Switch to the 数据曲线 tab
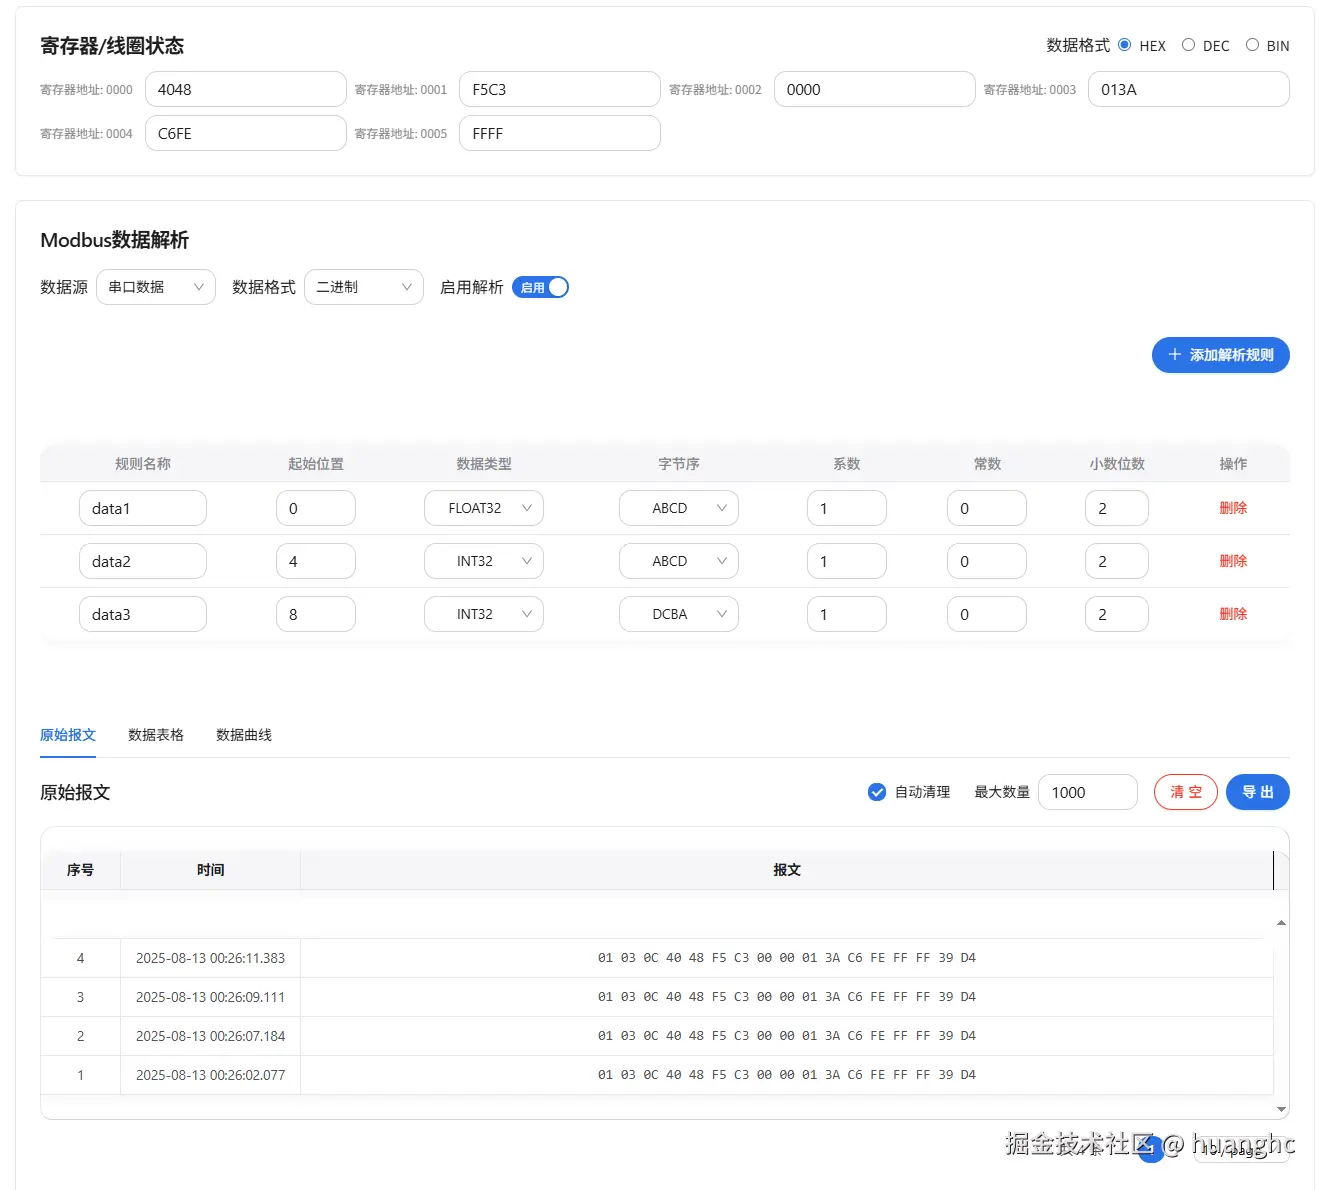Image resolution: width=1326 pixels, height=1190 pixels. 244,735
